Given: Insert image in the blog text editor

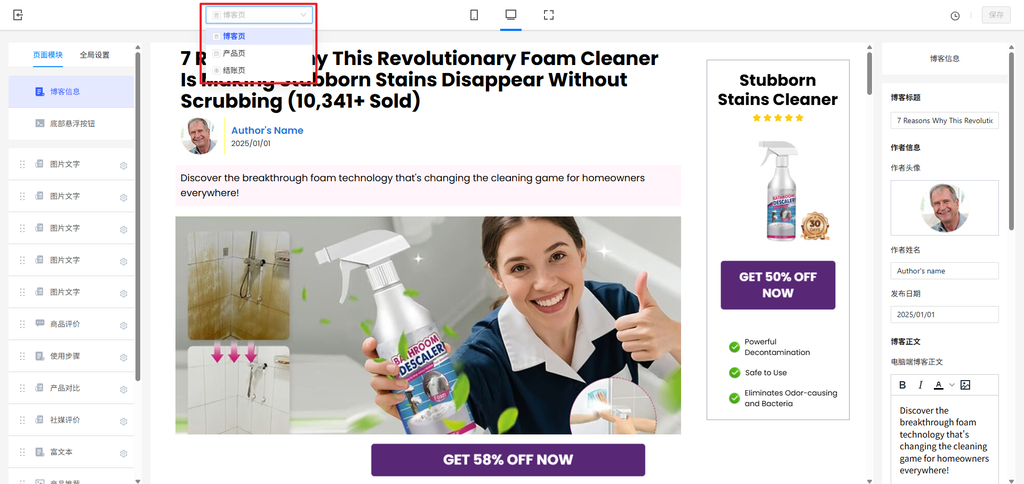Looking at the screenshot, I should (965, 385).
